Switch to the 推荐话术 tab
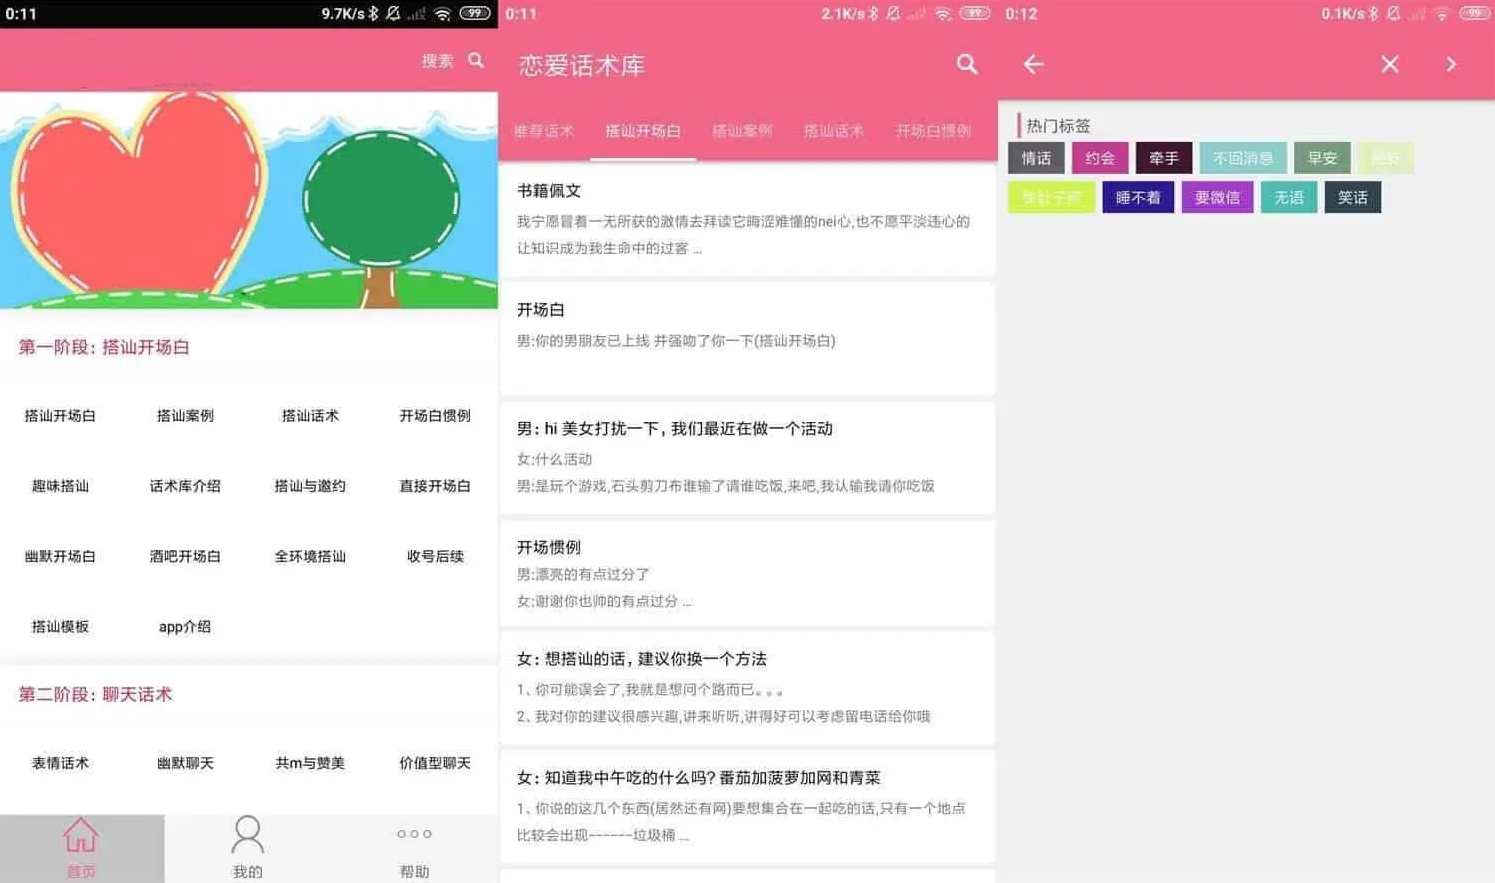This screenshot has width=1495, height=883. click(x=544, y=130)
